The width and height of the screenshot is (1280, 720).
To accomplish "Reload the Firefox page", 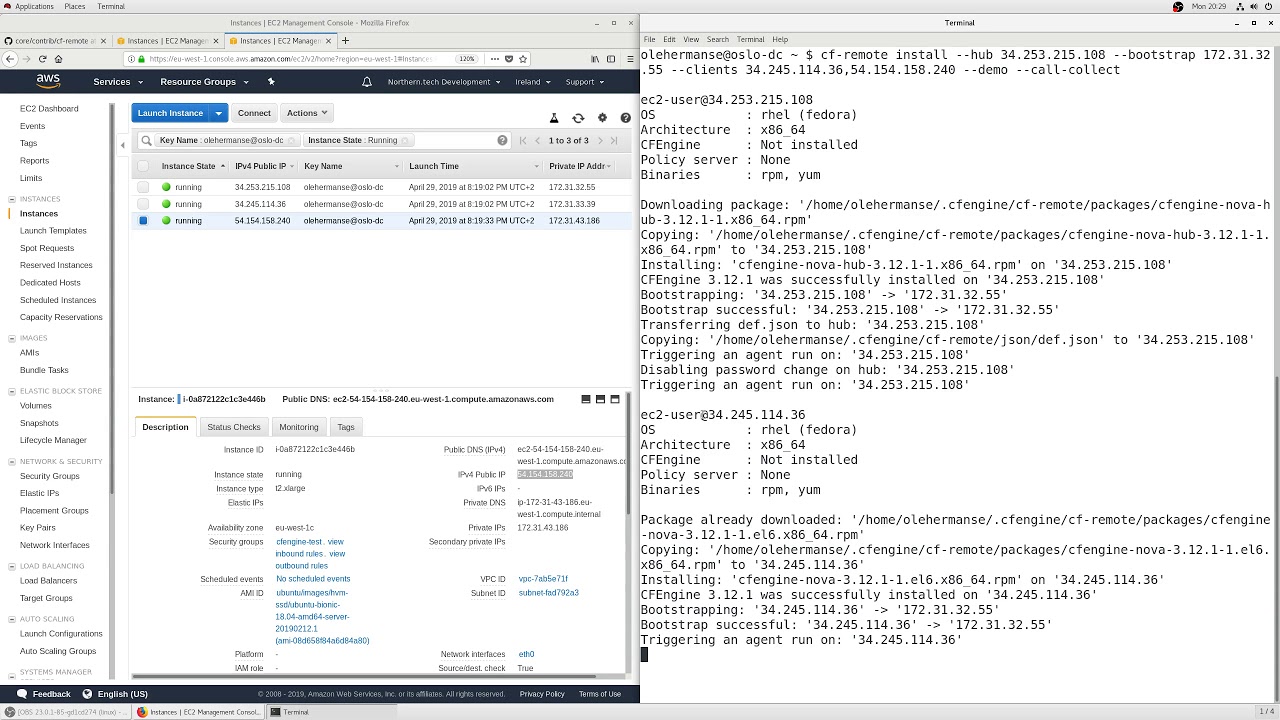I will [x=43, y=59].
